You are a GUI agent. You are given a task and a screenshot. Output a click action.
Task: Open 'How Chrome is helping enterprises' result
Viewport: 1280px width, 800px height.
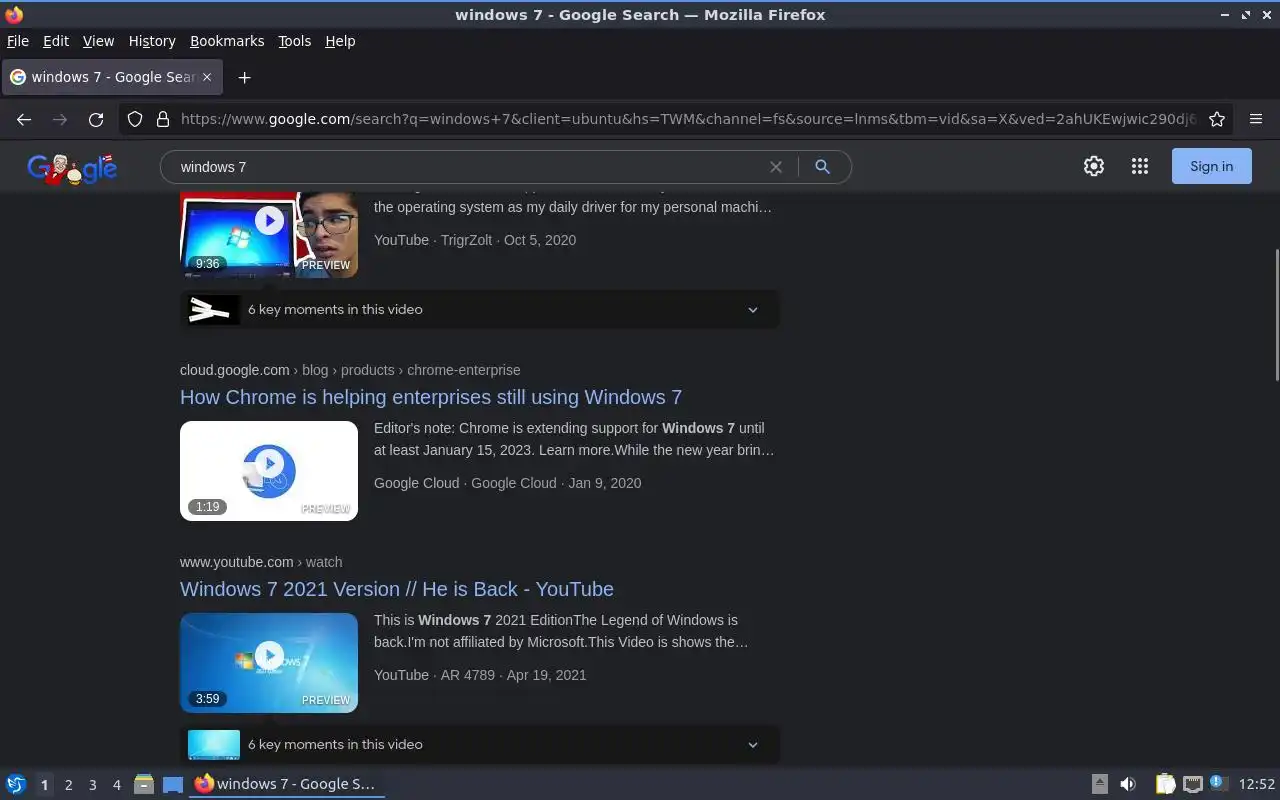click(x=431, y=397)
